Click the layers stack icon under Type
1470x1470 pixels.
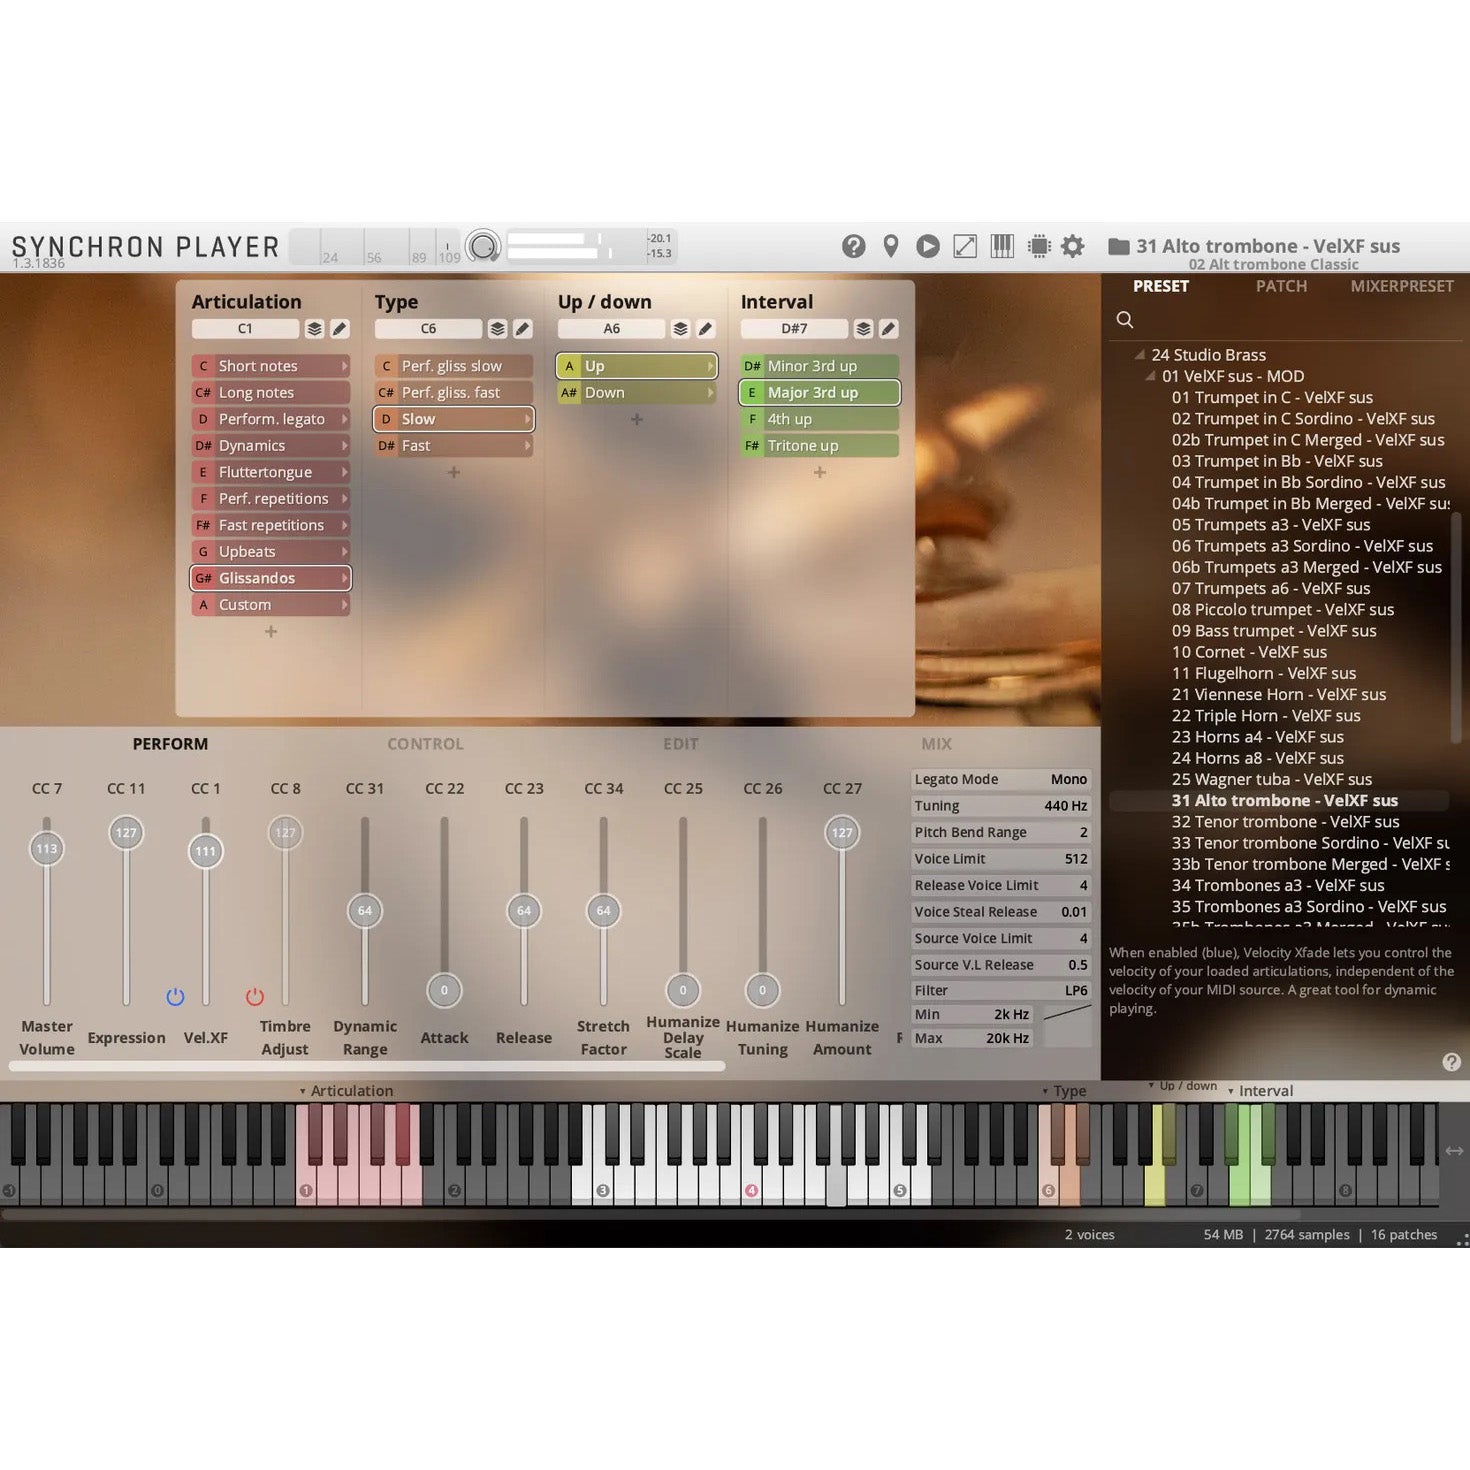(x=497, y=329)
